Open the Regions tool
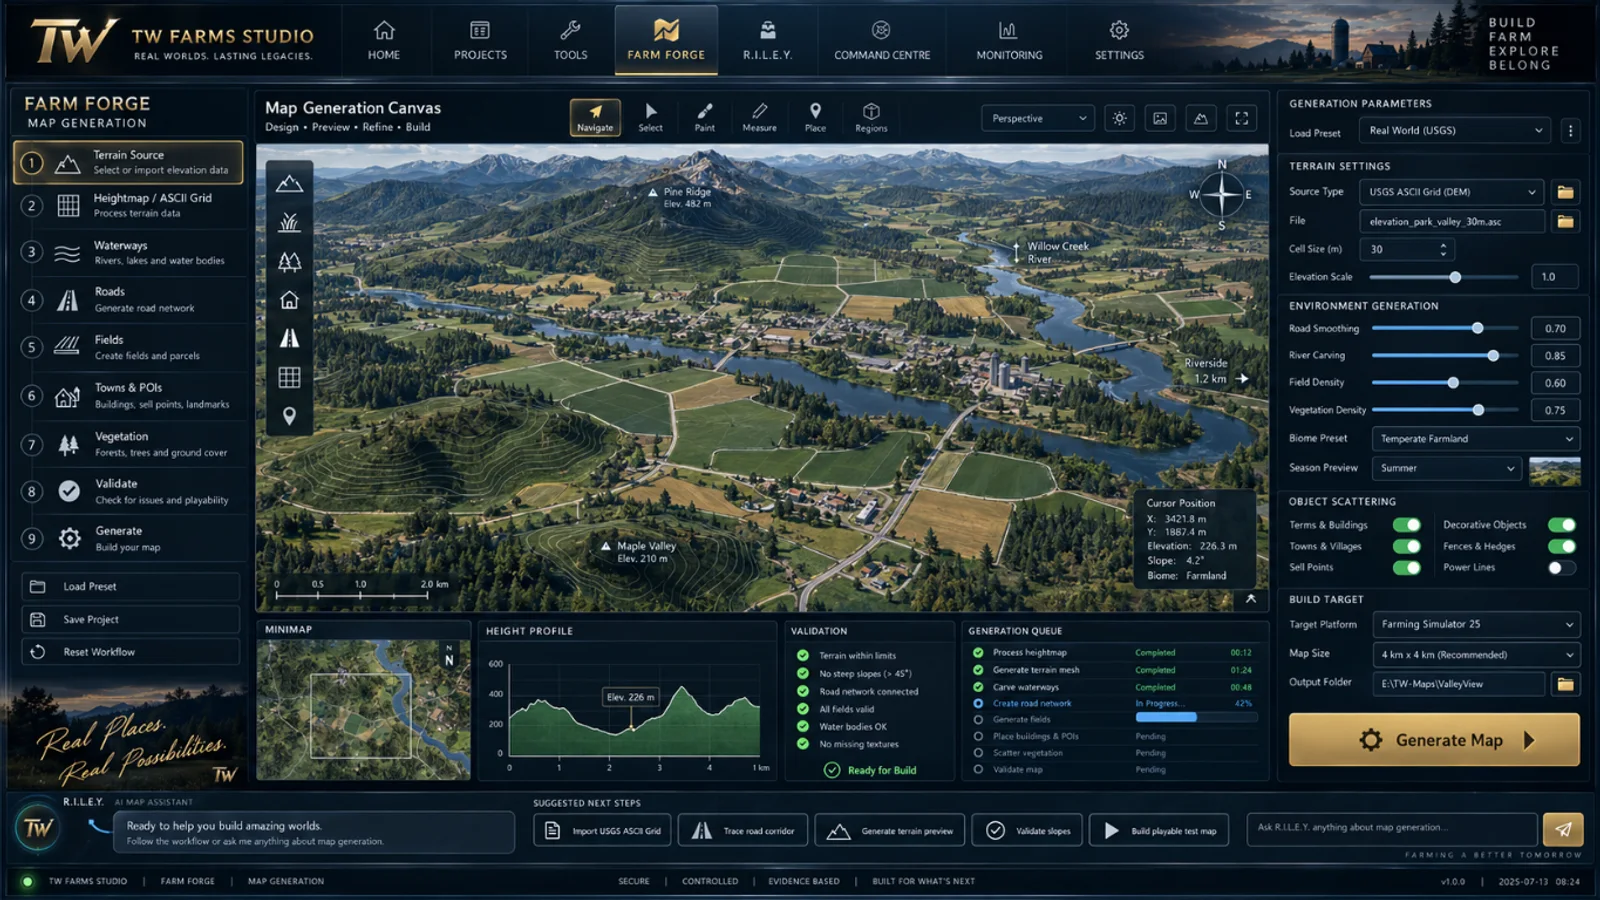1600x900 pixels. click(871, 117)
